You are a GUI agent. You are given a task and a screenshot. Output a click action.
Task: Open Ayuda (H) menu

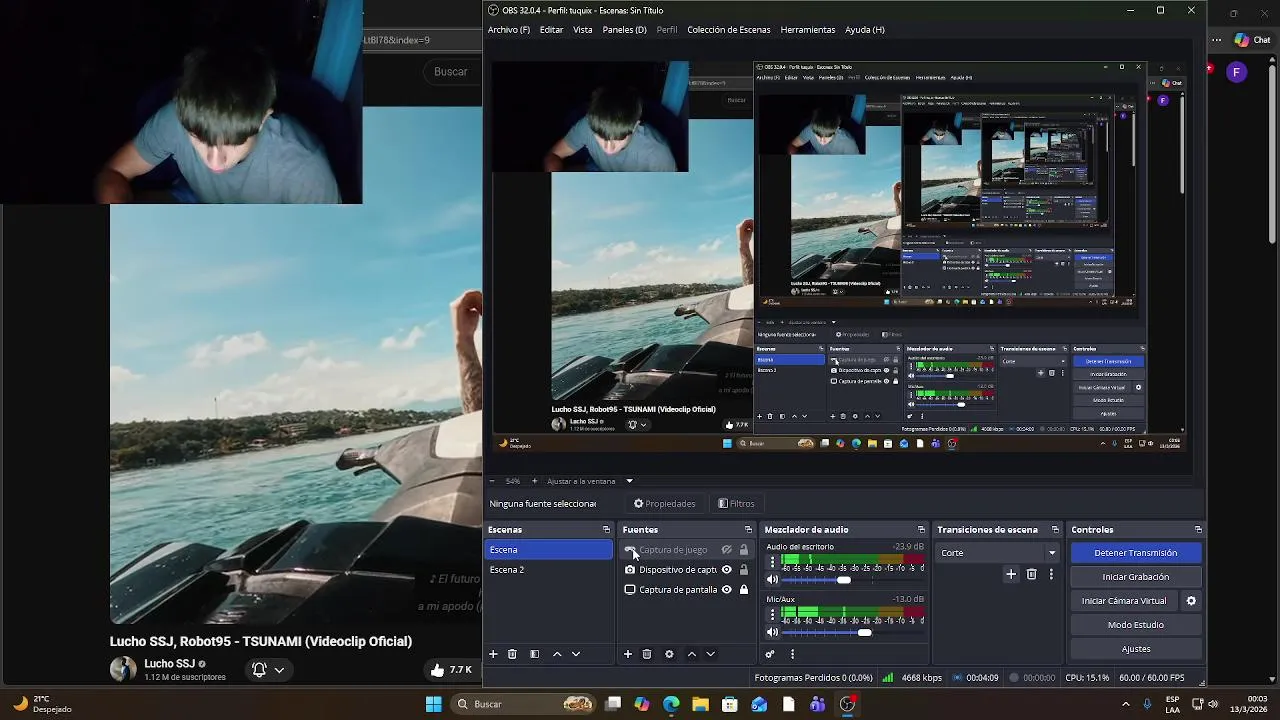click(x=864, y=30)
